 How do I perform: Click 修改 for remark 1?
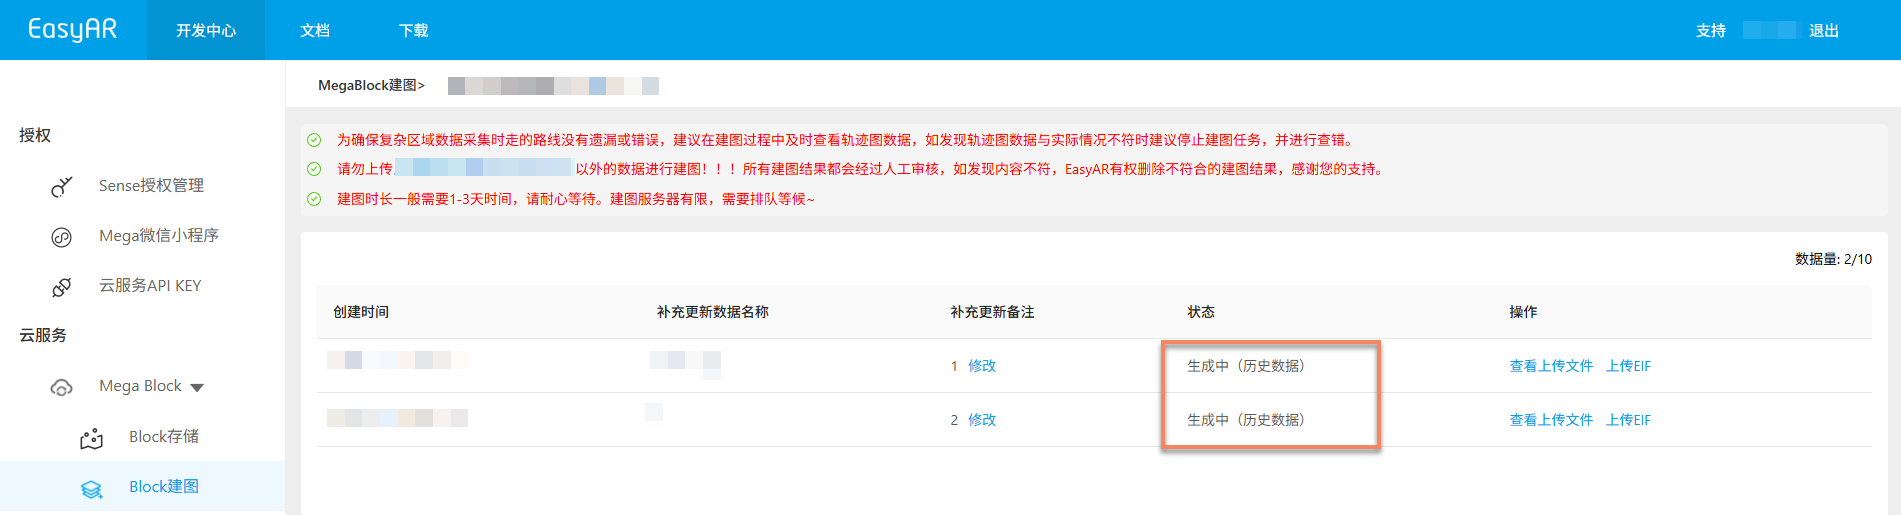coord(981,366)
